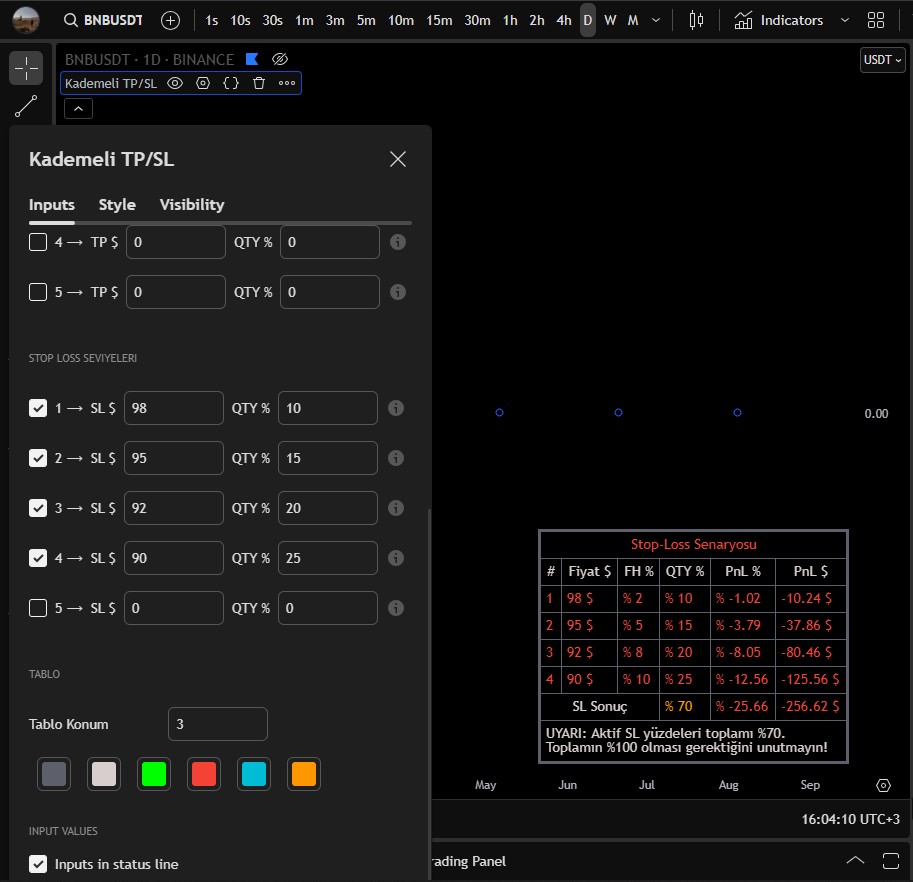Show info tooltip for SL level 3
The width and height of the screenshot is (913, 882).
pyautogui.click(x=396, y=508)
